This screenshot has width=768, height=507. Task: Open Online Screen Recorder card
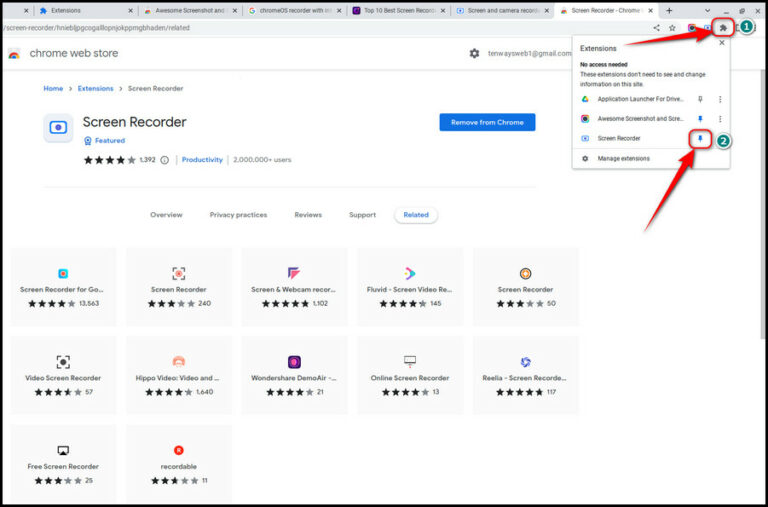410,375
